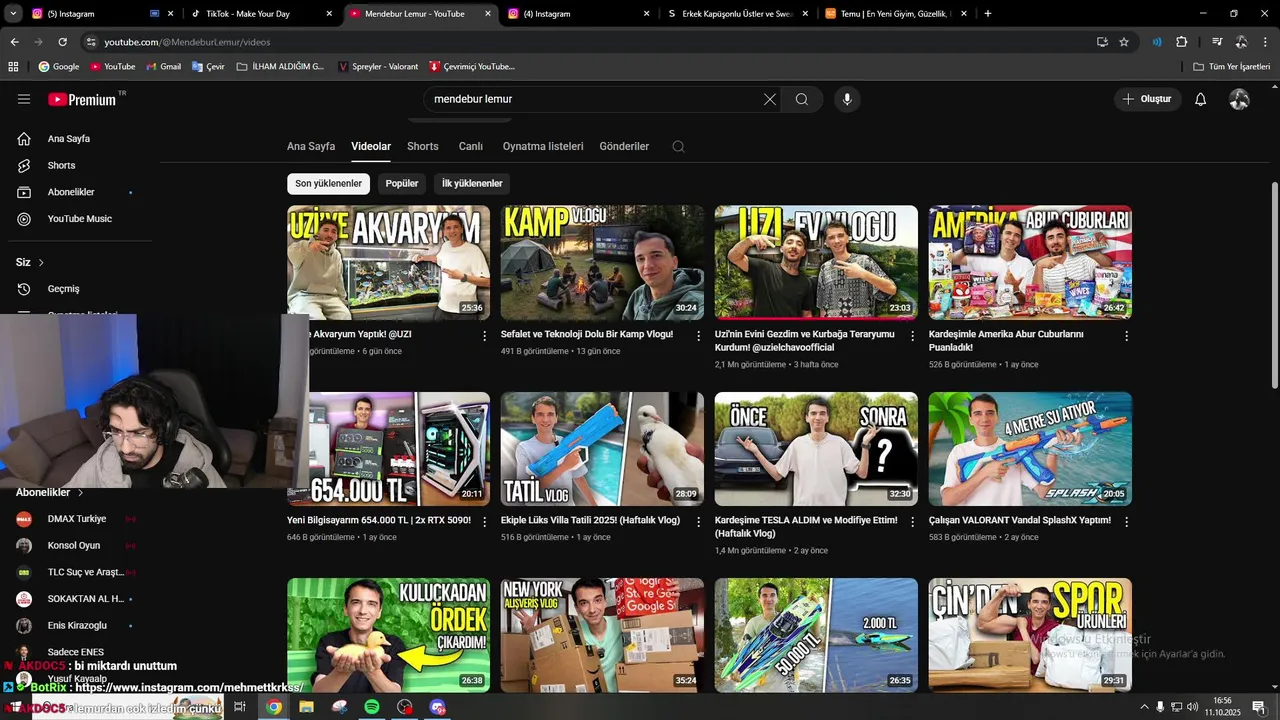The height and width of the screenshot is (720, 1280).
Task: Open a new browser tab
Action: pos(988,14)
